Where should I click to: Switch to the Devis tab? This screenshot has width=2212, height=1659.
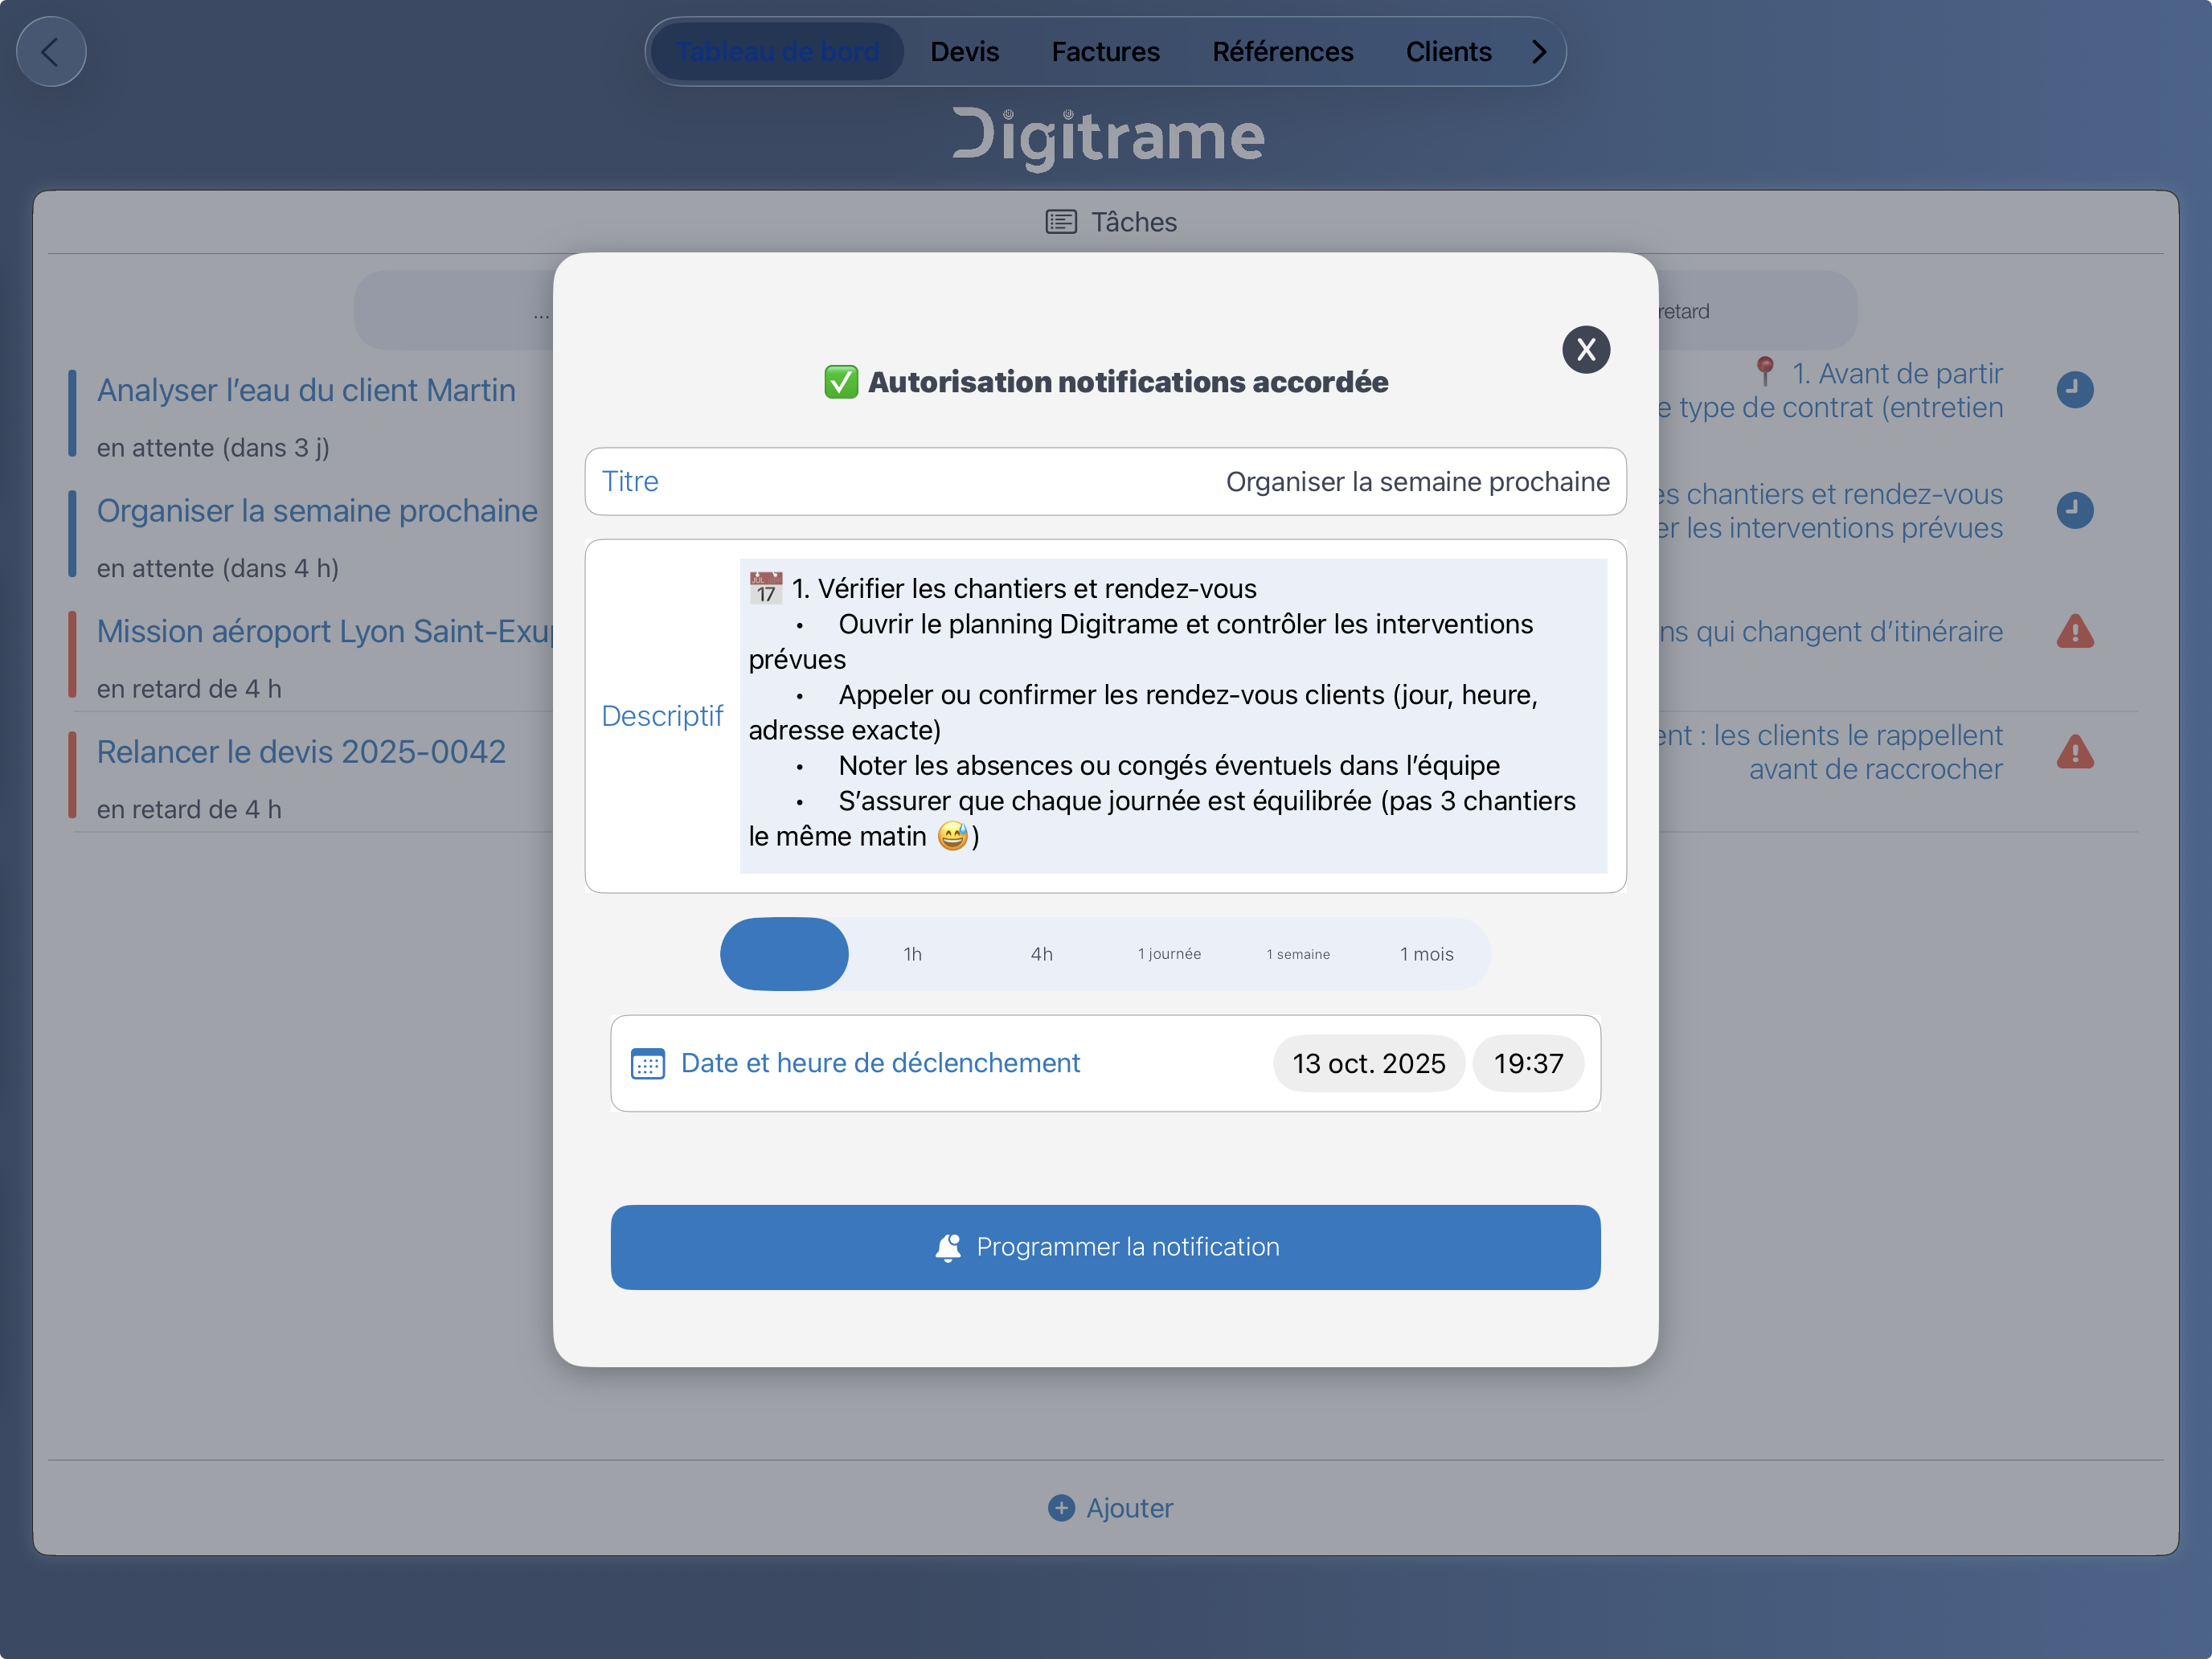pos(964,52)
